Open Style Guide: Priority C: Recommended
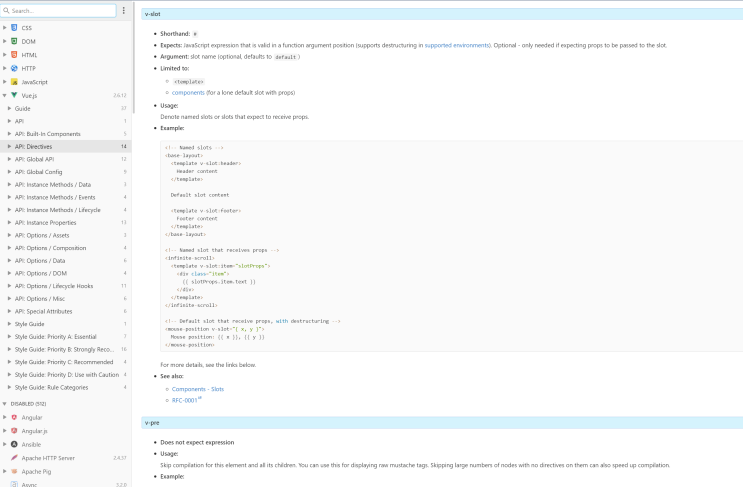The height and width of the screenshot is (487, 743). 66,362
